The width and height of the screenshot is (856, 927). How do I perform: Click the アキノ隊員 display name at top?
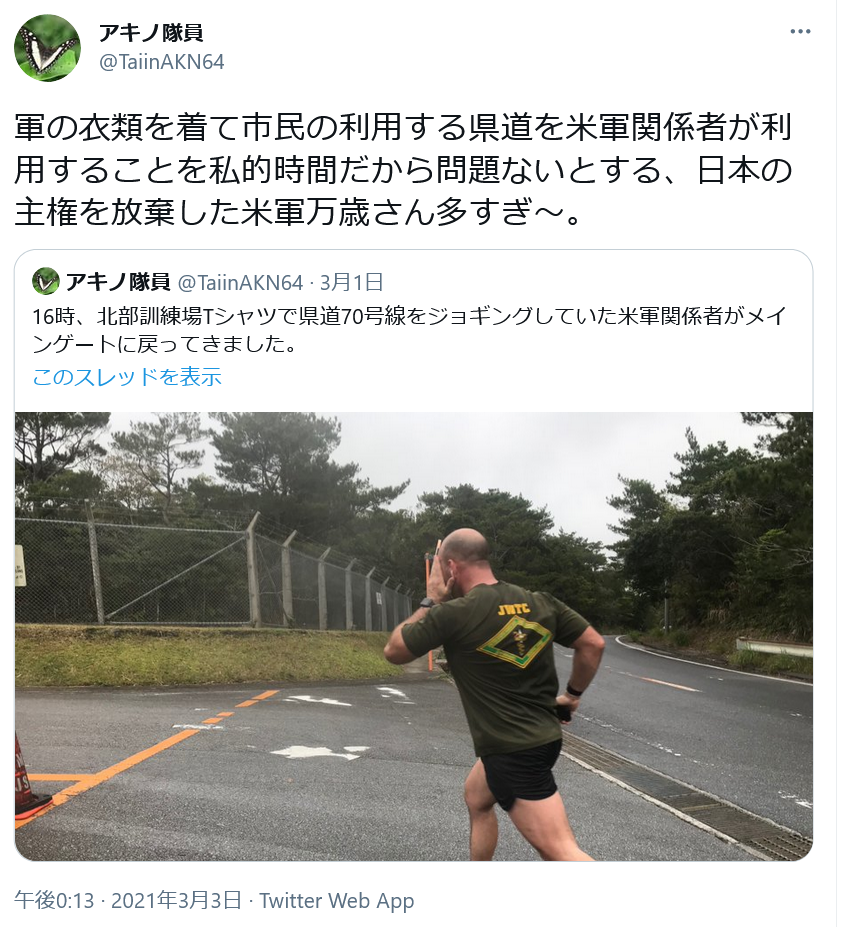(x=151, y=33)
